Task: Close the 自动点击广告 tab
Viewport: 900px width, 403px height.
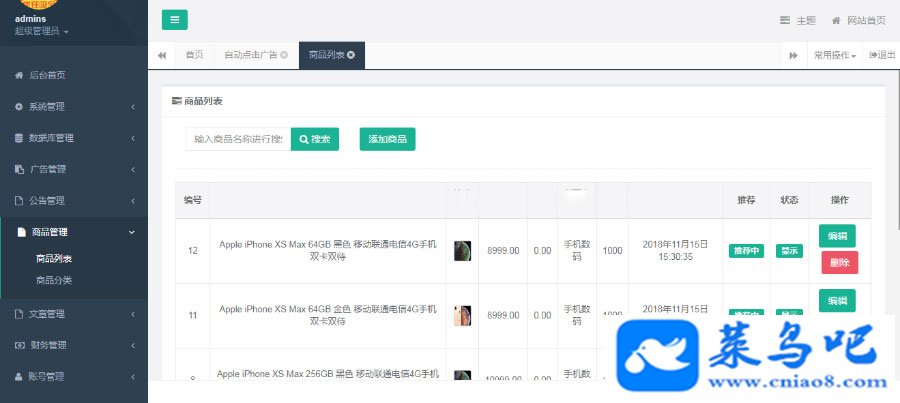Action: click(x=284, y=55)
